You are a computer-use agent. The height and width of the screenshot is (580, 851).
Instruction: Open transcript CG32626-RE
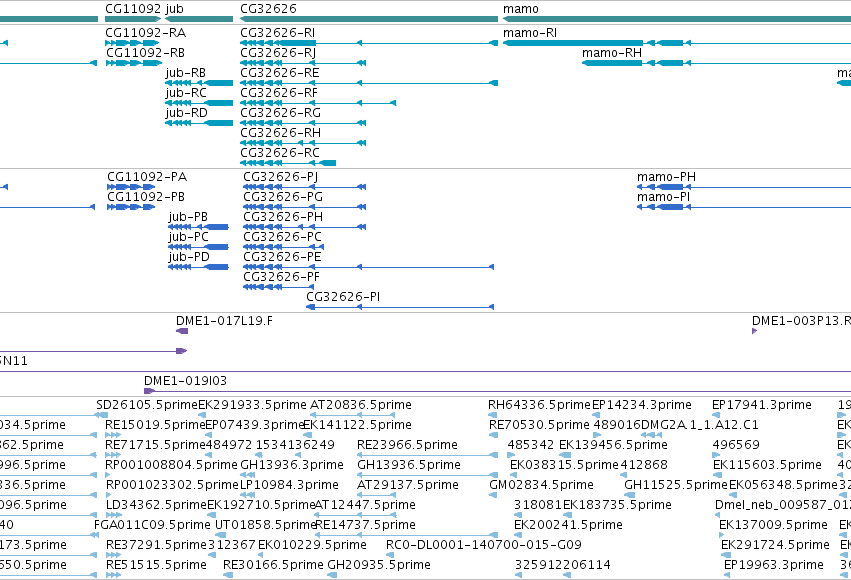[x=280, y=73]
